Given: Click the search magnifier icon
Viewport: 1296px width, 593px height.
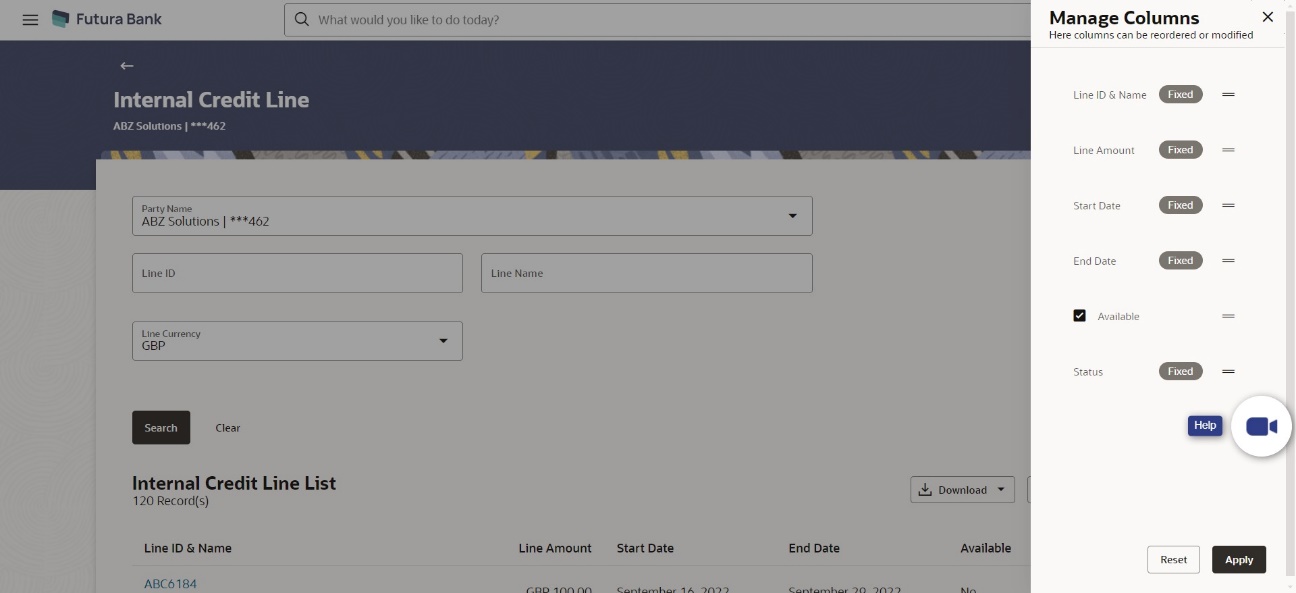Looking at the screenshot, I should coord(301,19).
